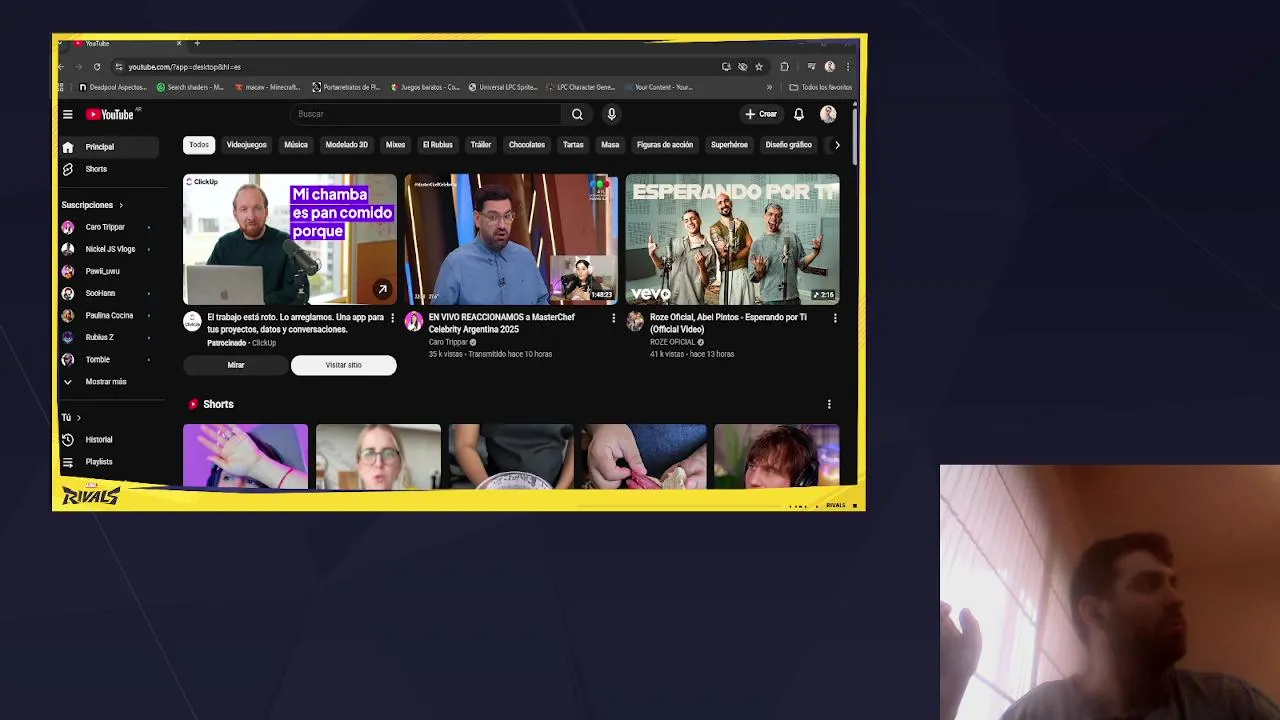Screen dimensions: 1280x720
Task: Open Shorts shelf three-dot menu
Action: click(x=829, y=404)
